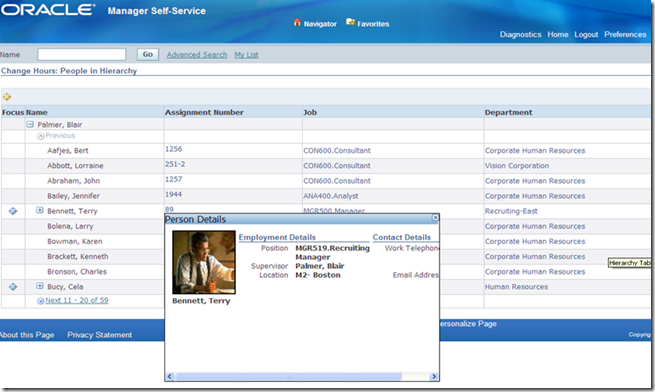The width and height of the screenshot is (655, 392).
Task: Click Next 11 - 20 of 59 link
Action: 77,300
